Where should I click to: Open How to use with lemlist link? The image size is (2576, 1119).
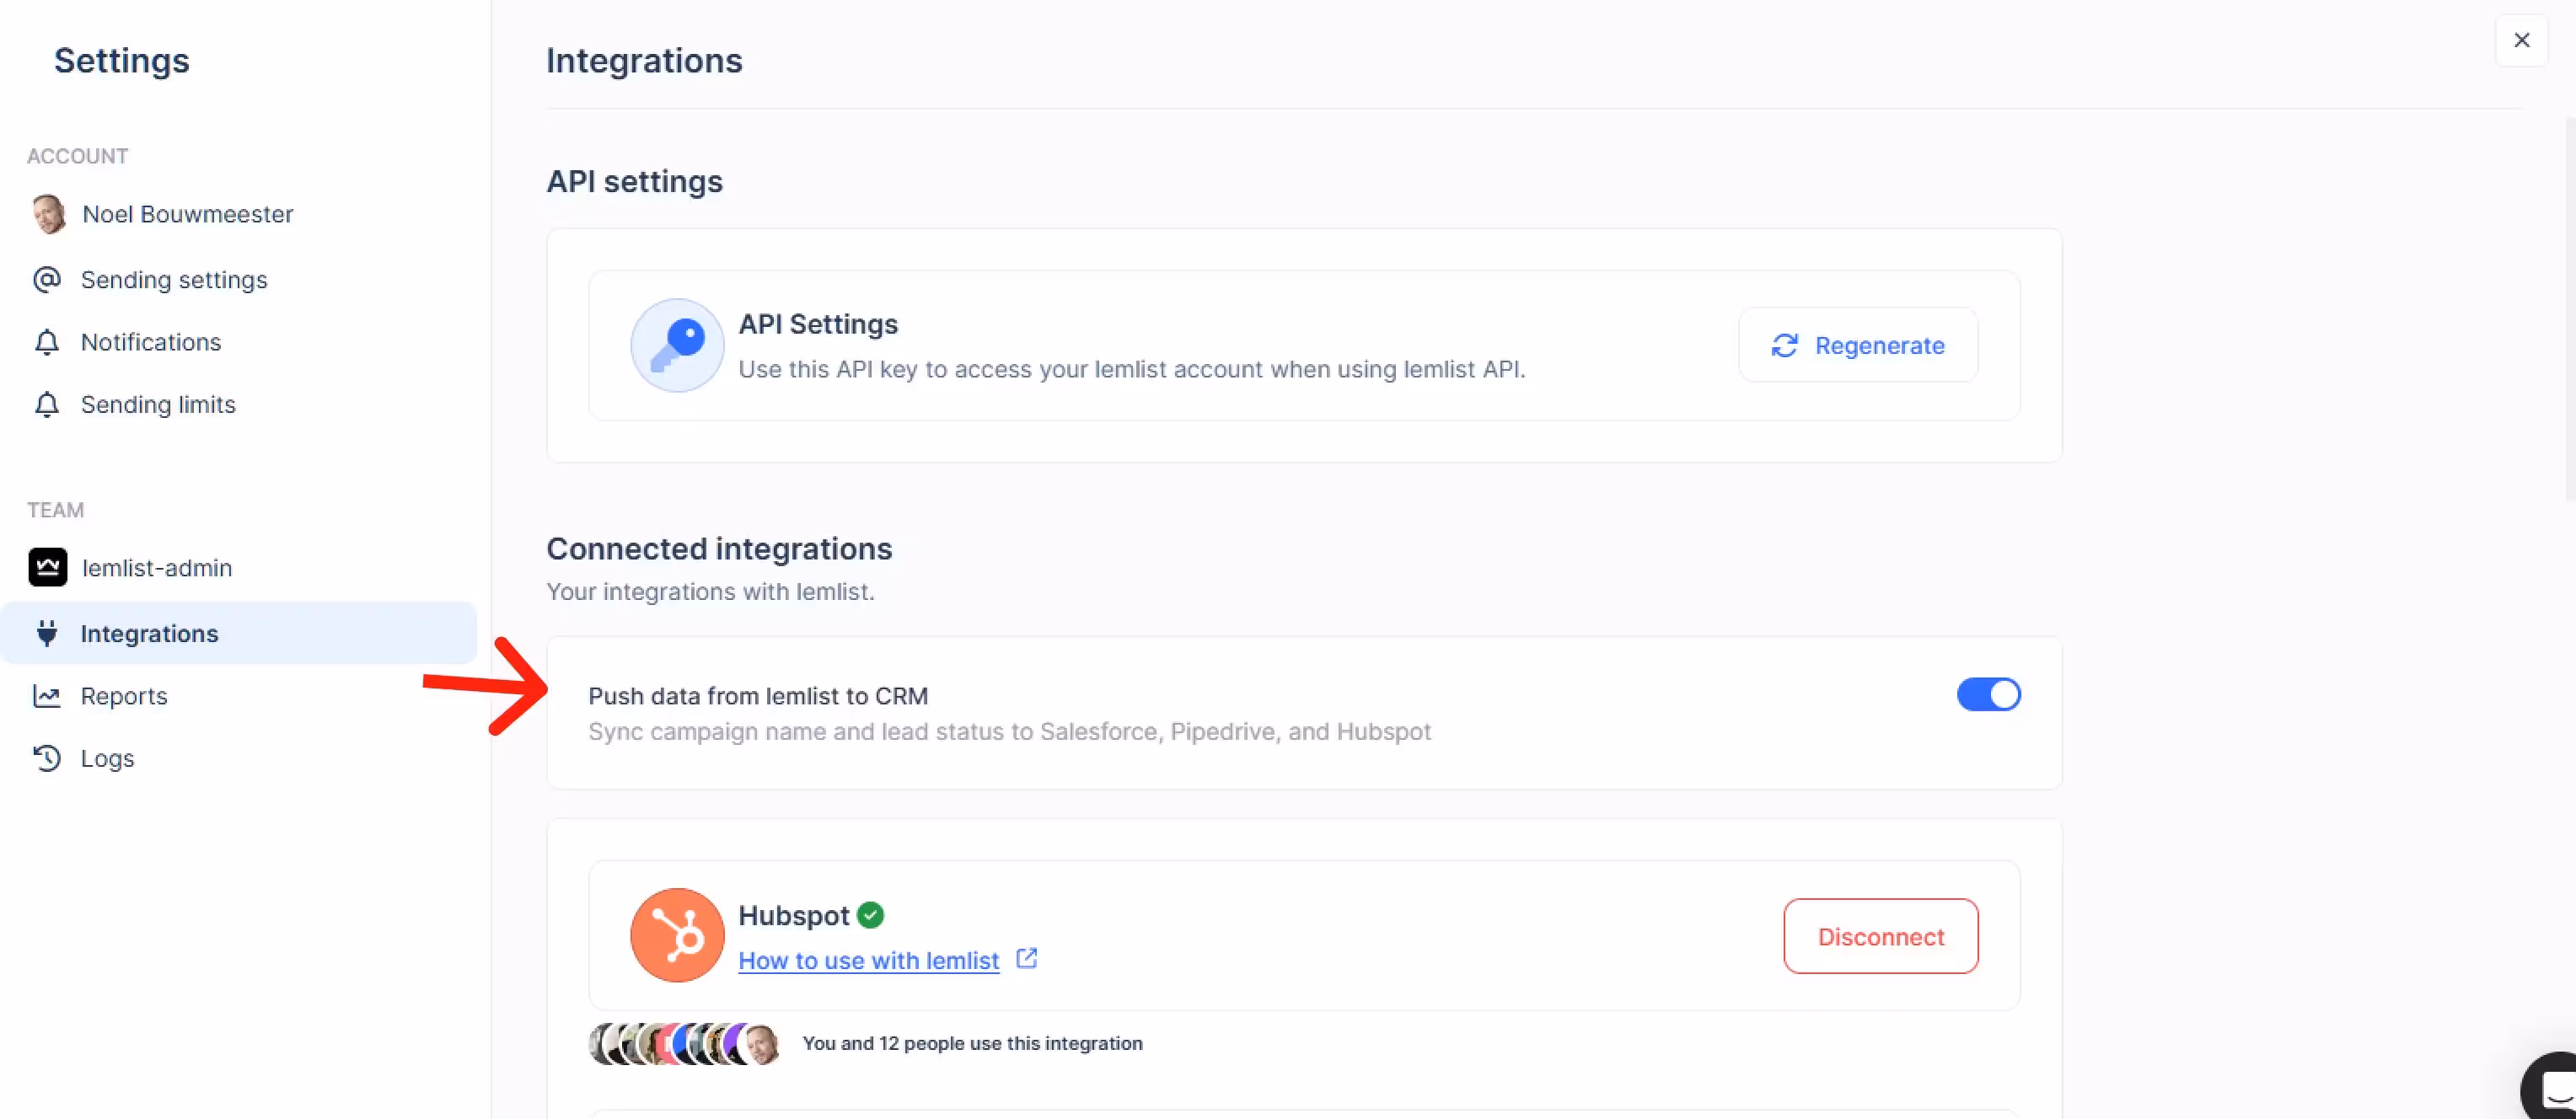click(868, 960)
